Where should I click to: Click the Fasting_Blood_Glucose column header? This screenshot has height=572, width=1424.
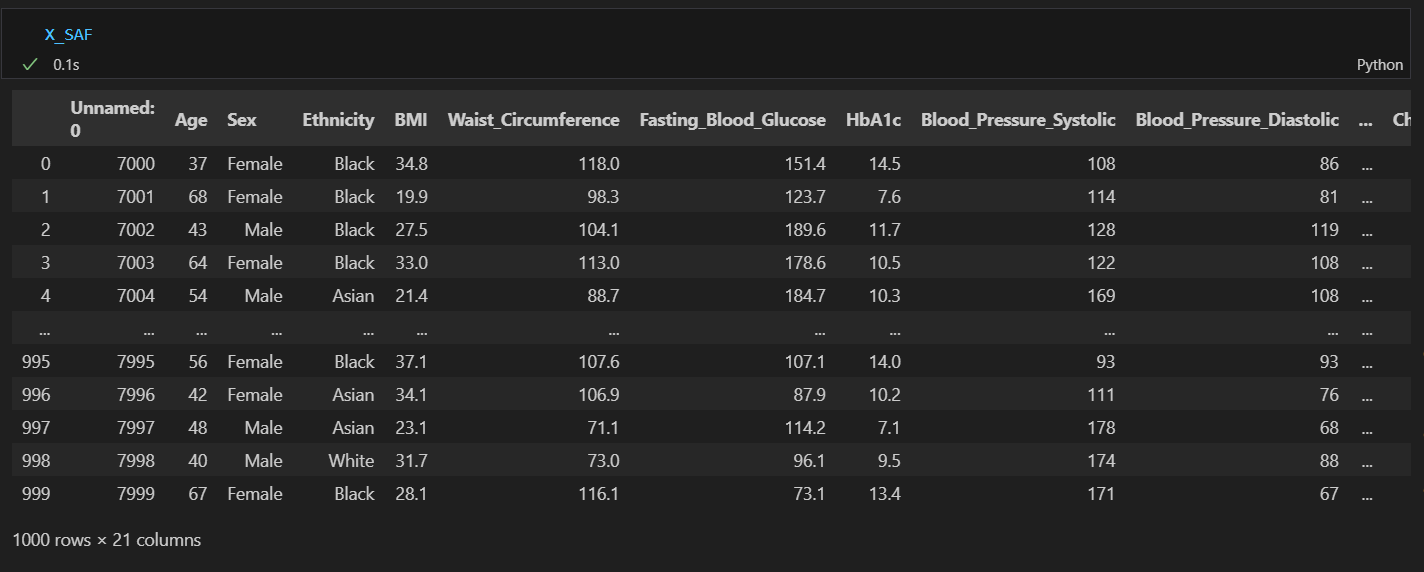point(733,120)
